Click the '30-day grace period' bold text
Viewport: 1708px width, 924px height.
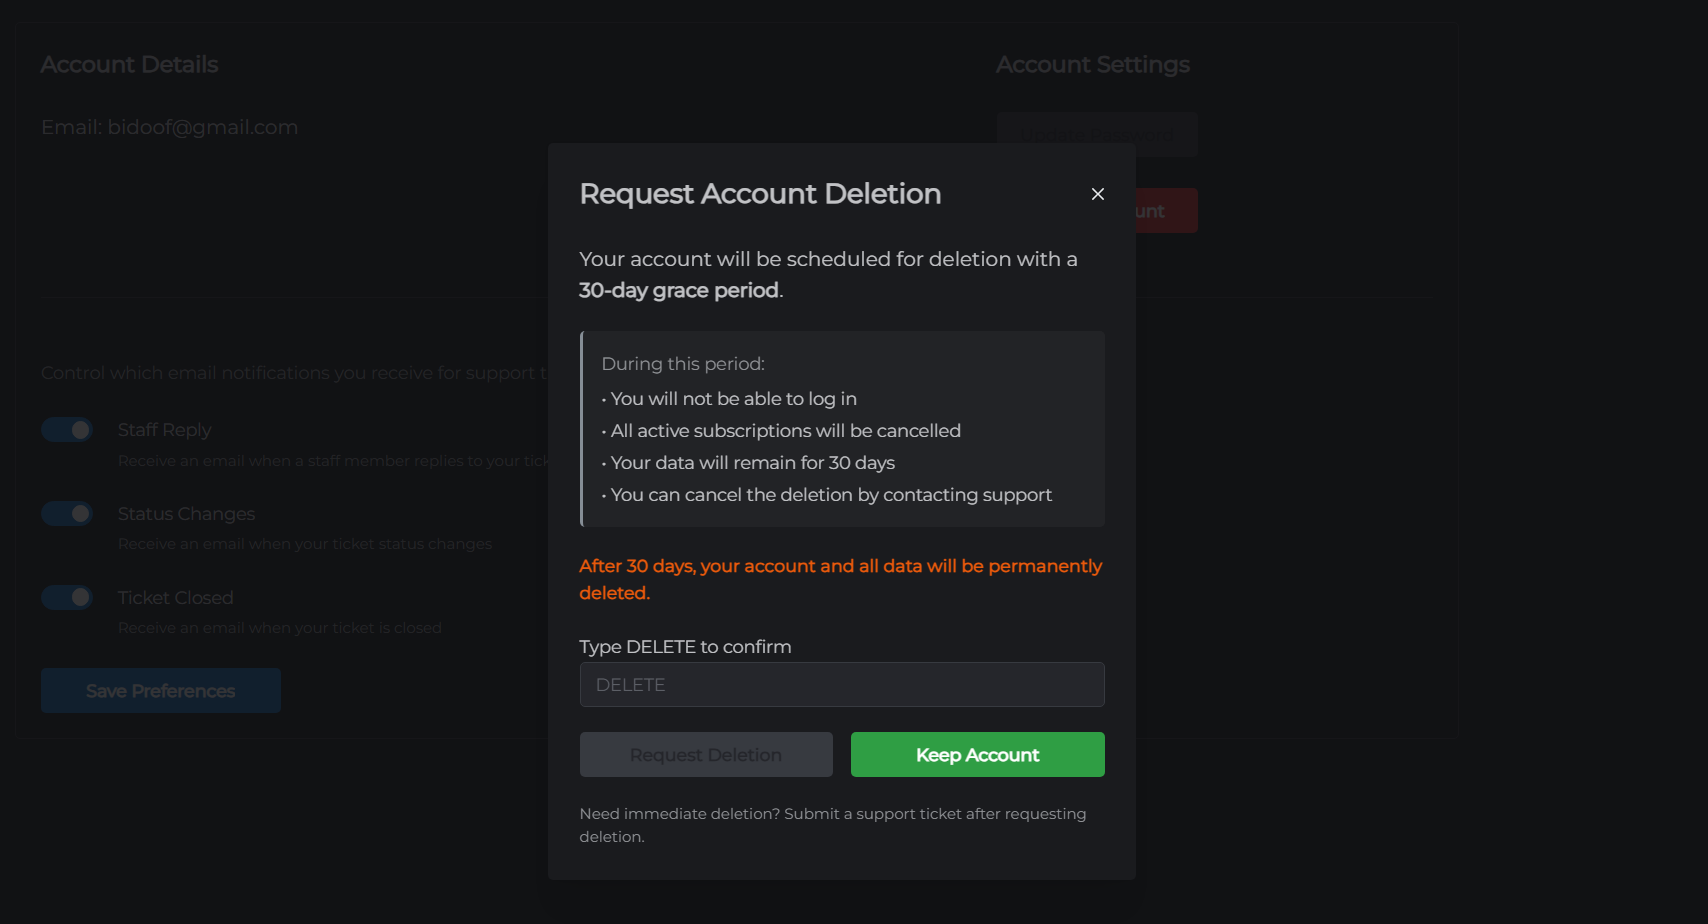(679, 291)
